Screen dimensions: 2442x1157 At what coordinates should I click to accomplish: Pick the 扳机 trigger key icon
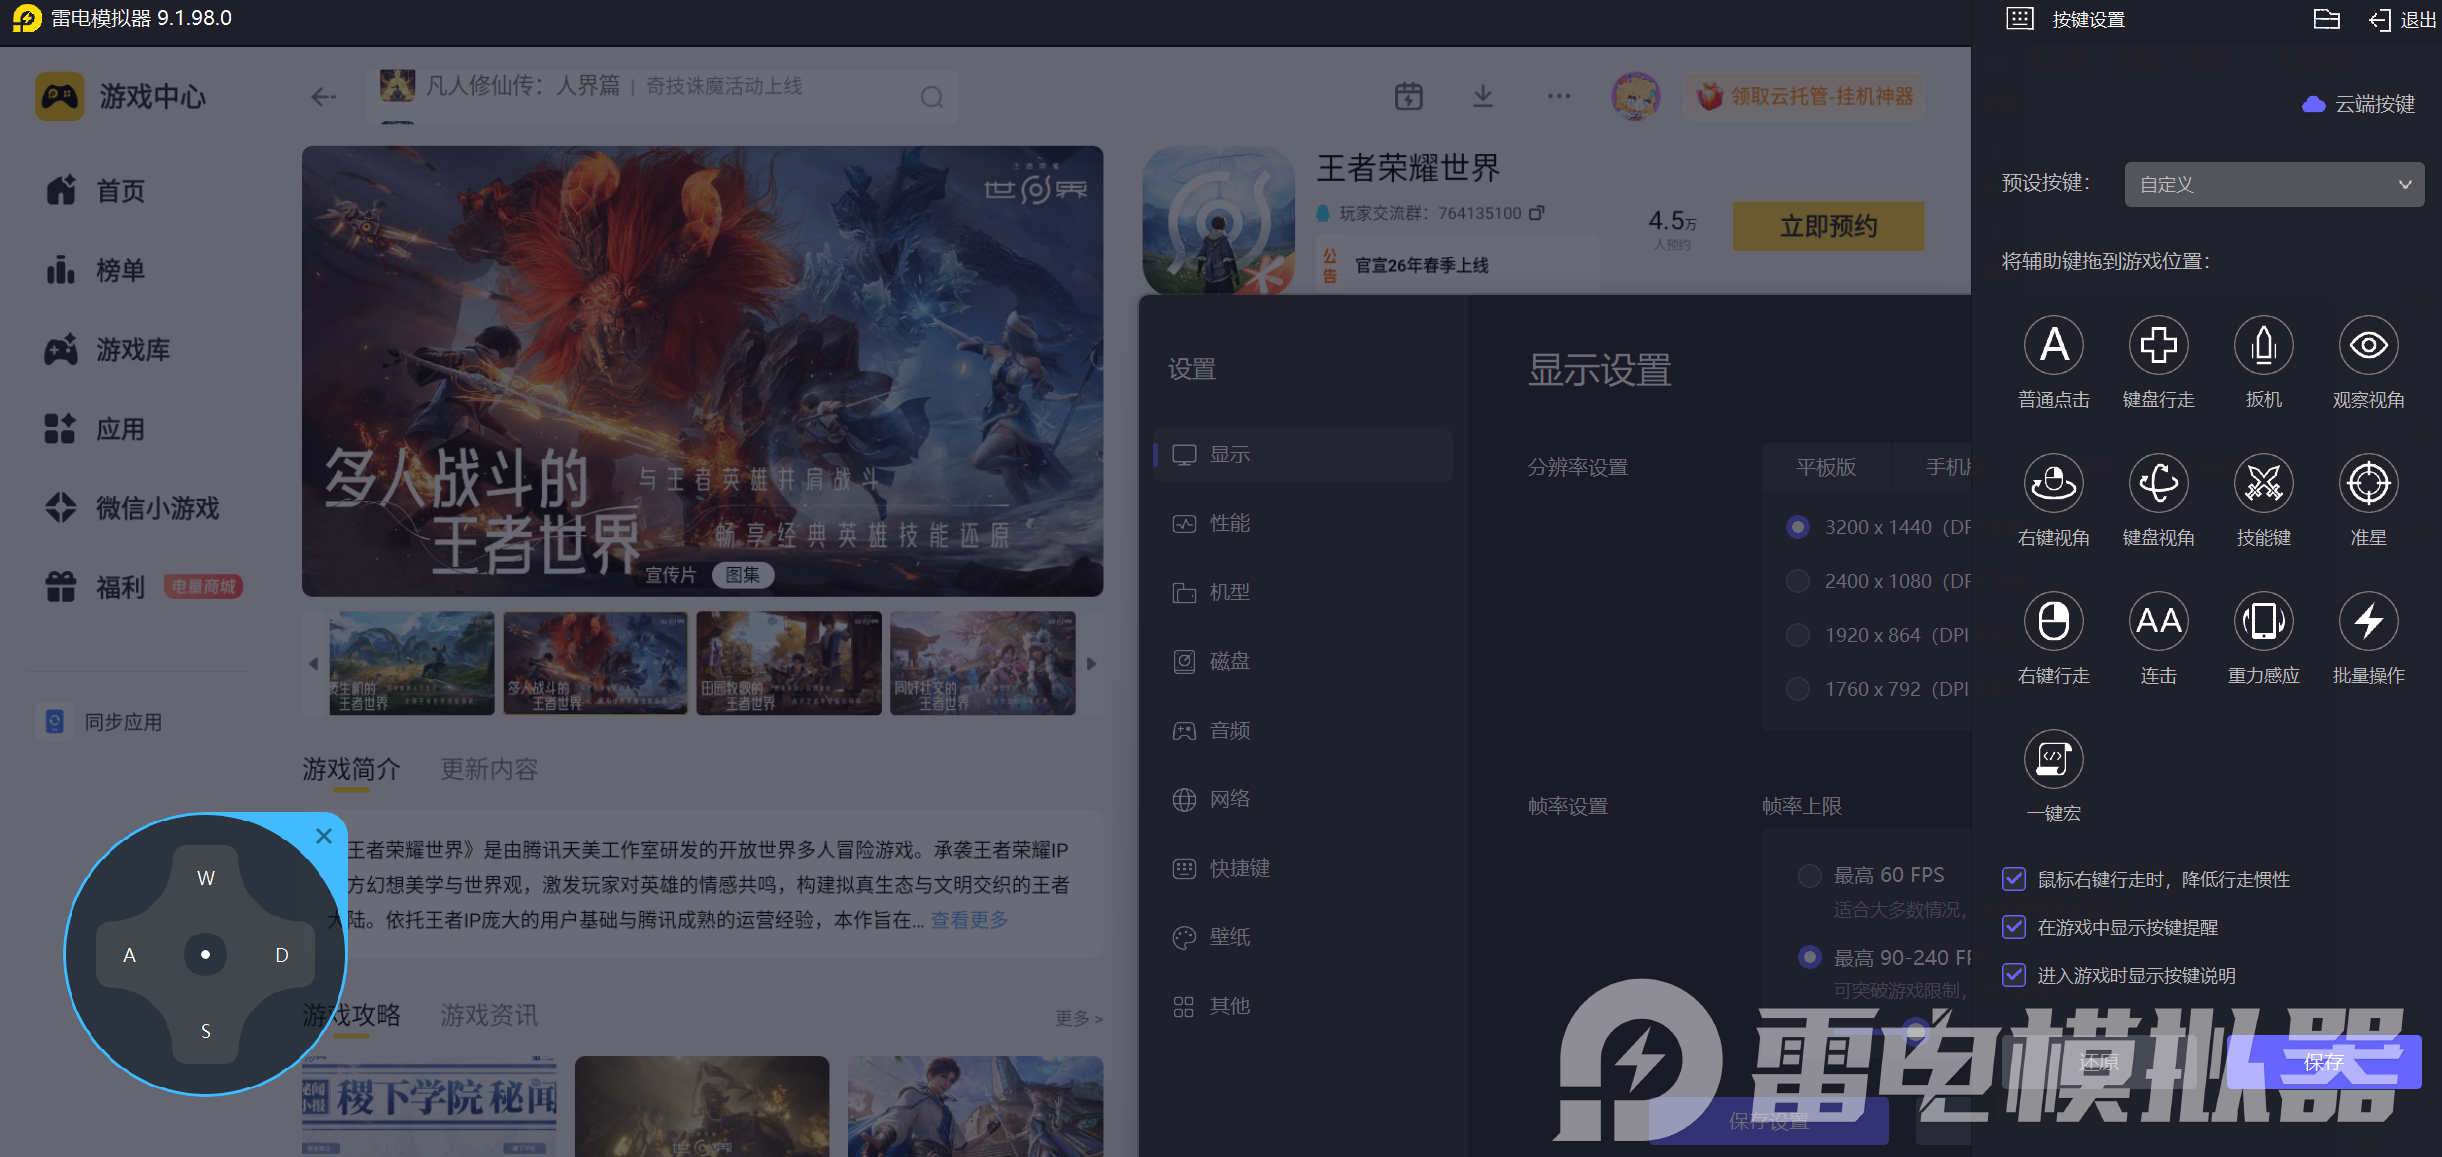[x=2263, y=346]
